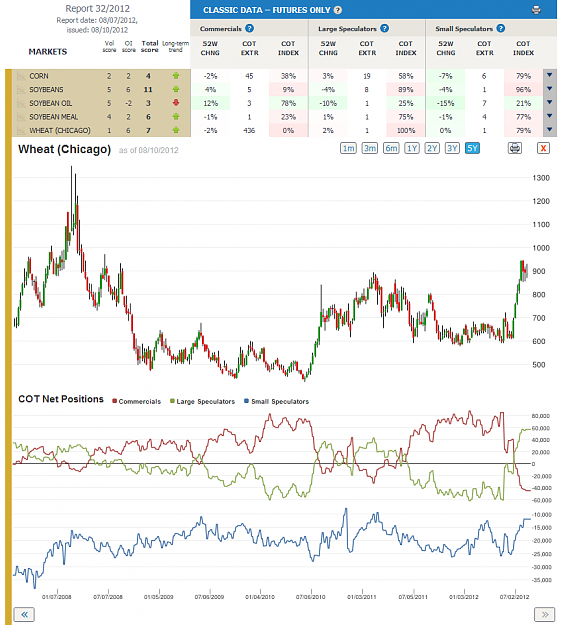Go to next period with right arrows
The image size is (563, 625).
(x=545, y=614)
